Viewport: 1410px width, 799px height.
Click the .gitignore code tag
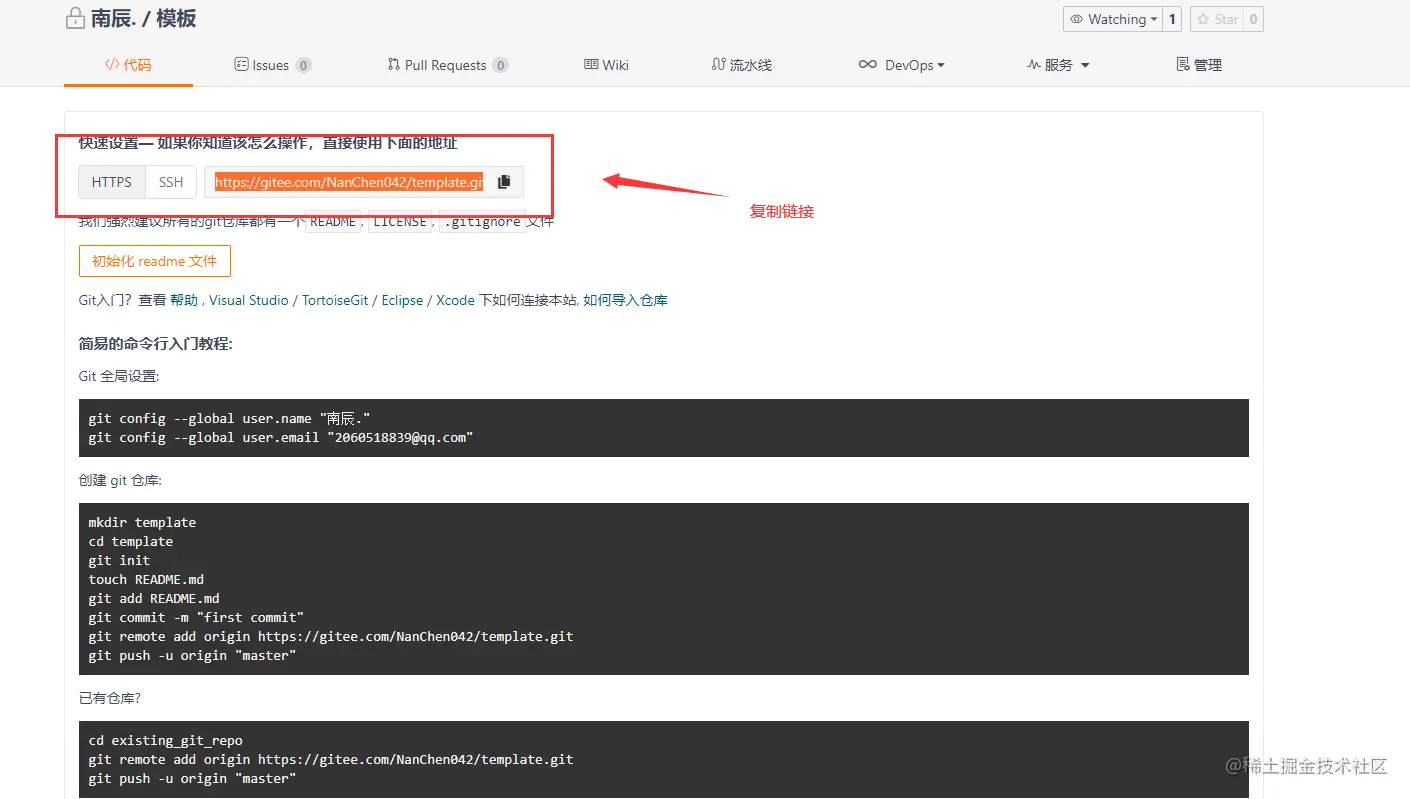click(x=482, y=222)
